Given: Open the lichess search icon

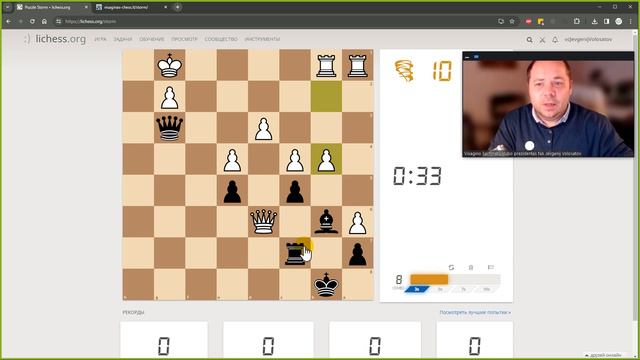Looking at the screenshot, I should (x=529, y=40).
